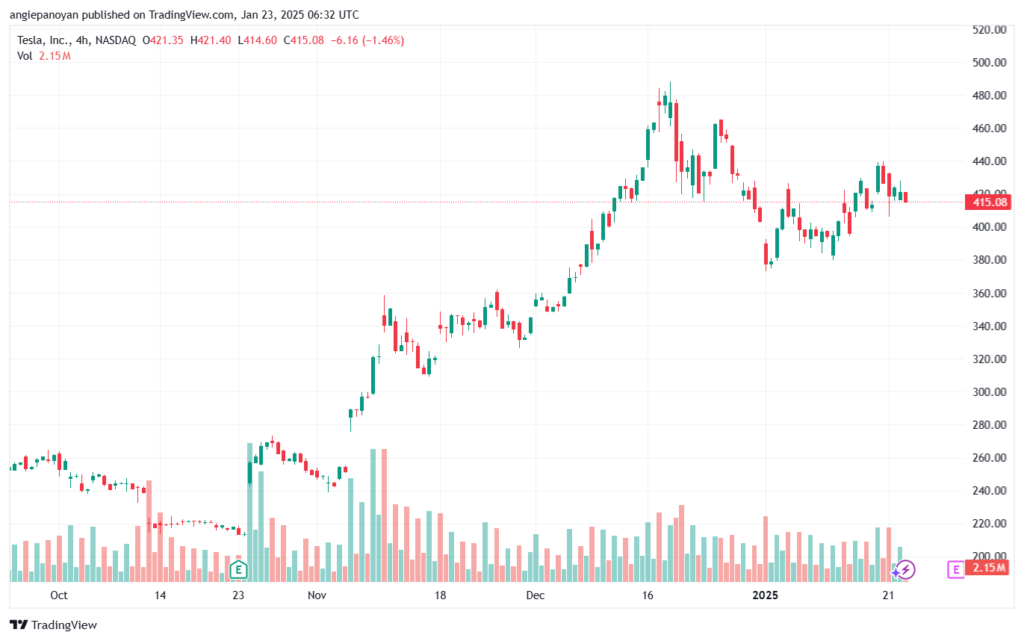Click the Dec label on the time axis

[x=535, y=595]
